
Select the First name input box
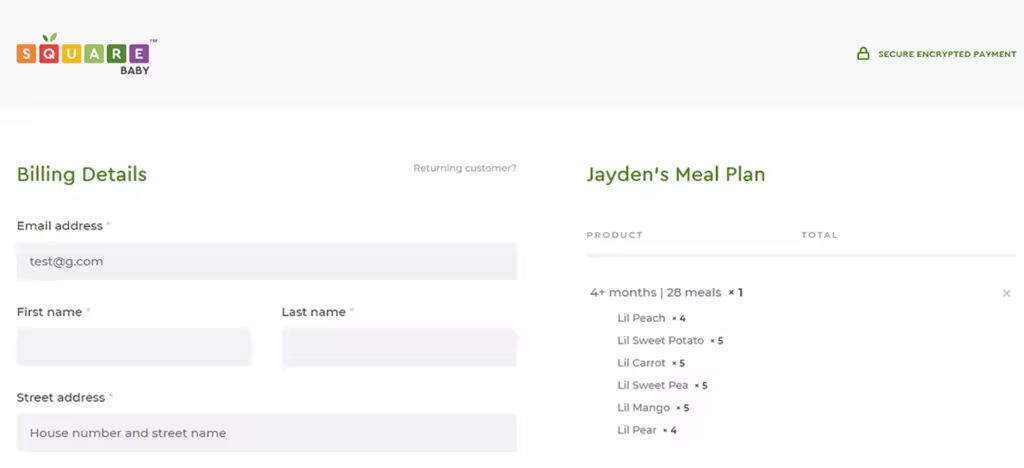(x=134, y=347)
